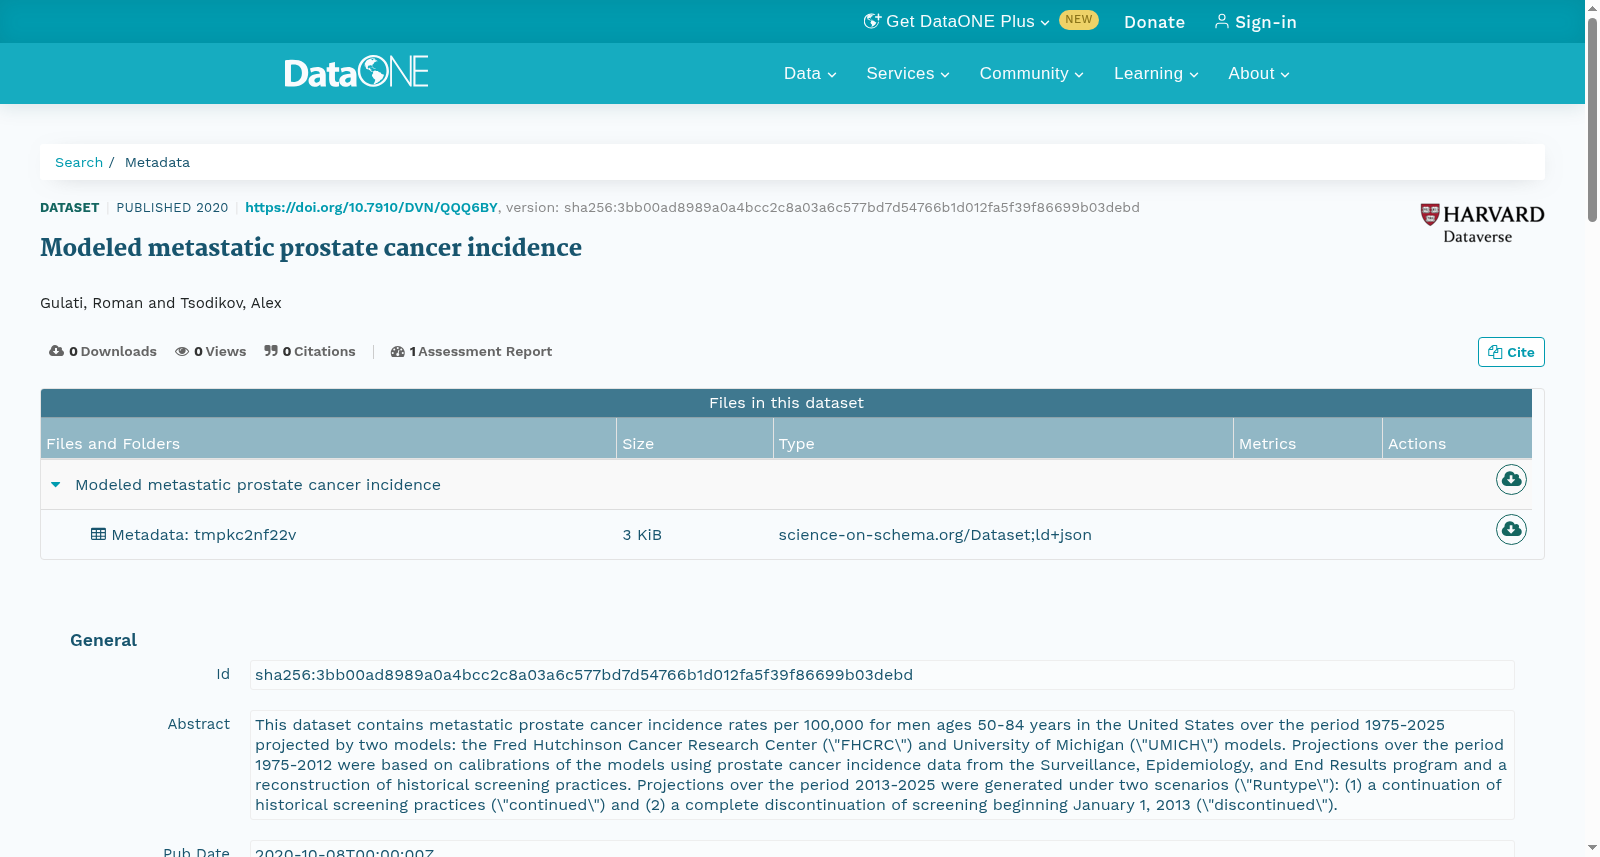Click the Files in this dataset table caption
Viewport: 1600px width, 857px height.
[x=786, y=403]
